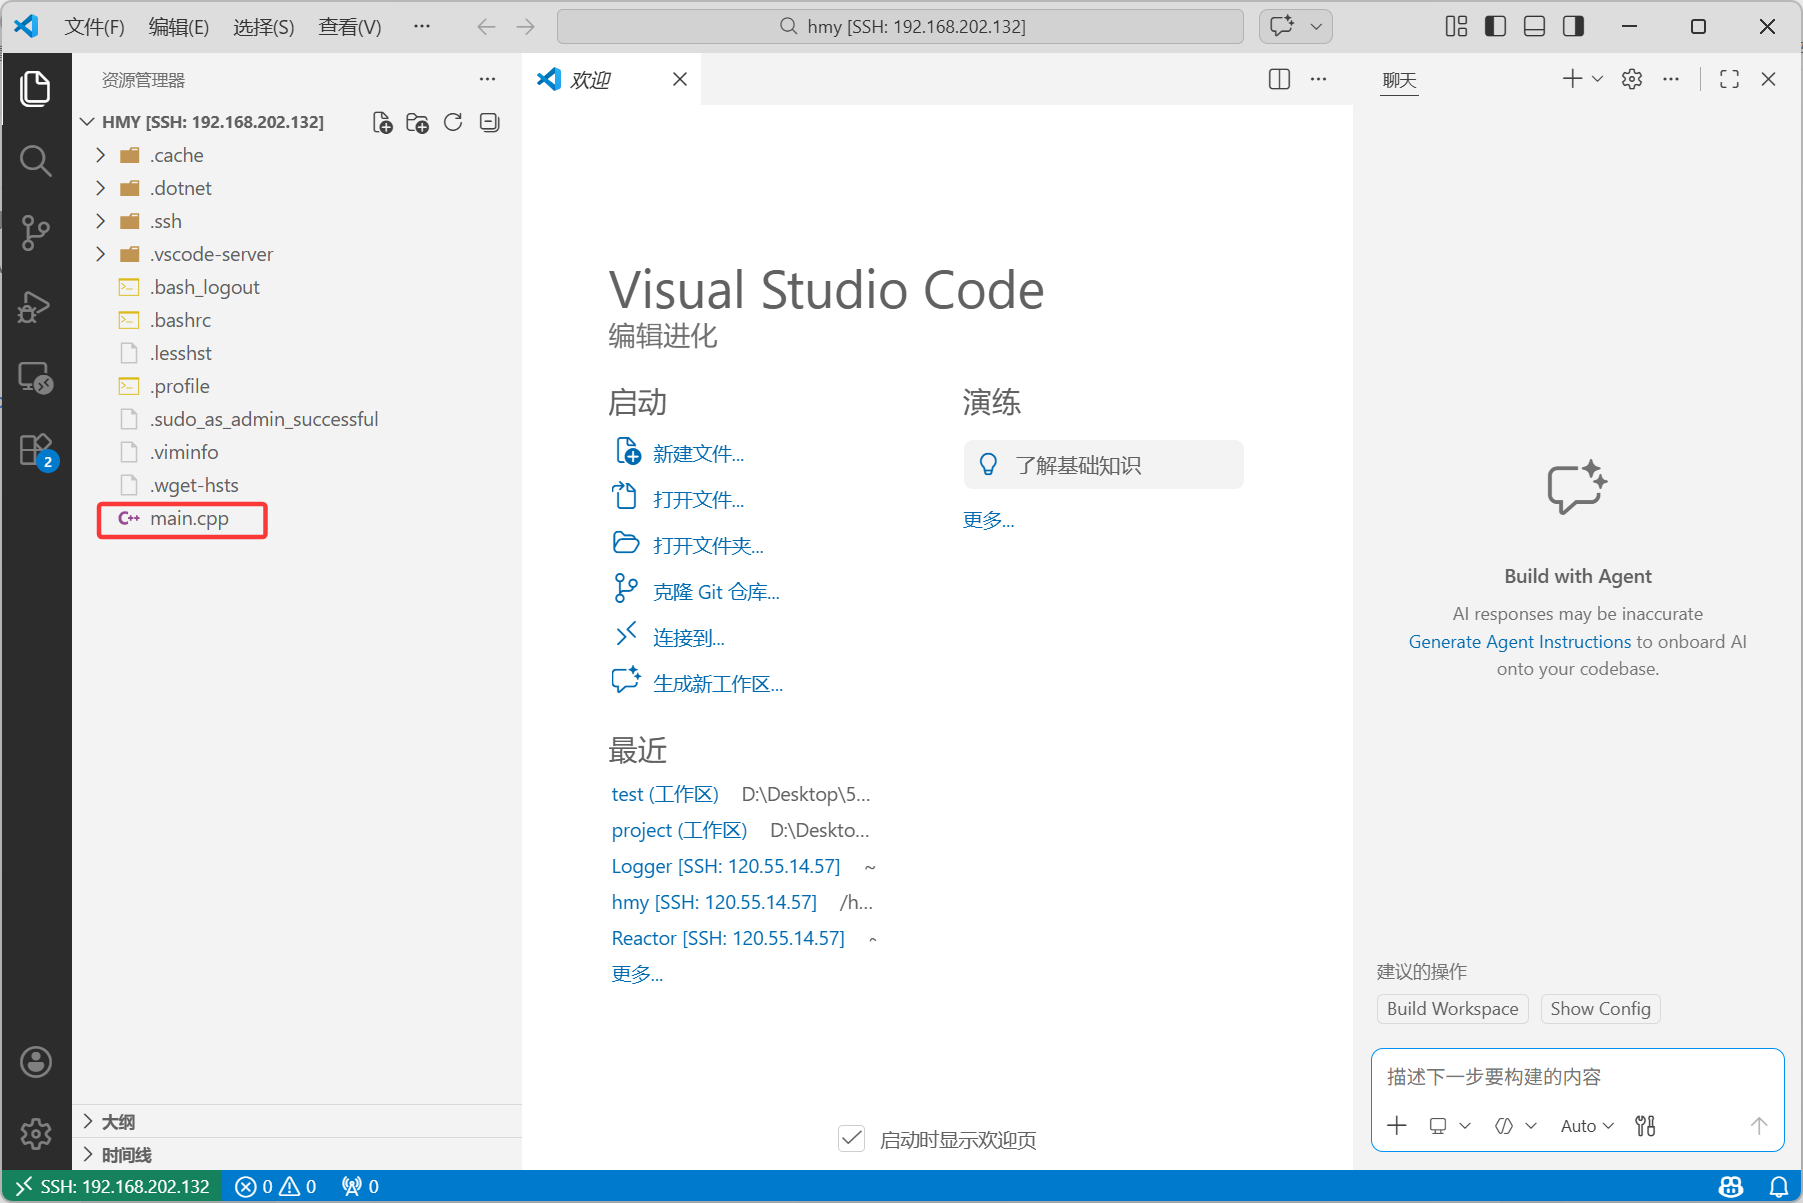
Task: Open 了解基础知识 walkthrough
Action: (x=1103, y=465)
